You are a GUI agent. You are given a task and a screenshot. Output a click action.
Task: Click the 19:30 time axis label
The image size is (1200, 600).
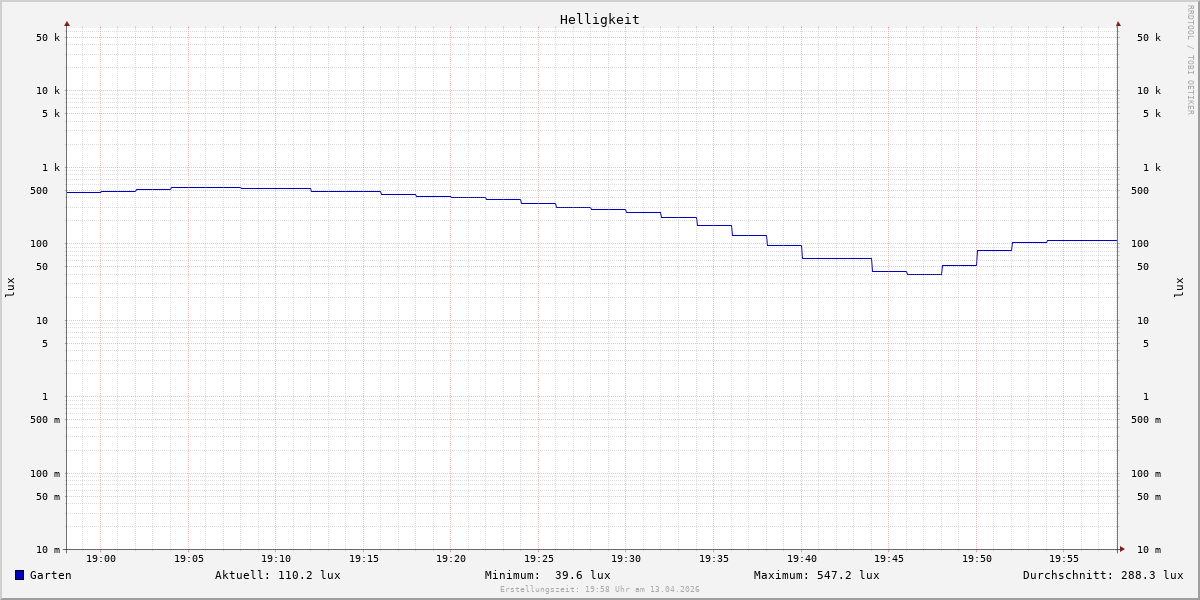[x=626, y=559]
